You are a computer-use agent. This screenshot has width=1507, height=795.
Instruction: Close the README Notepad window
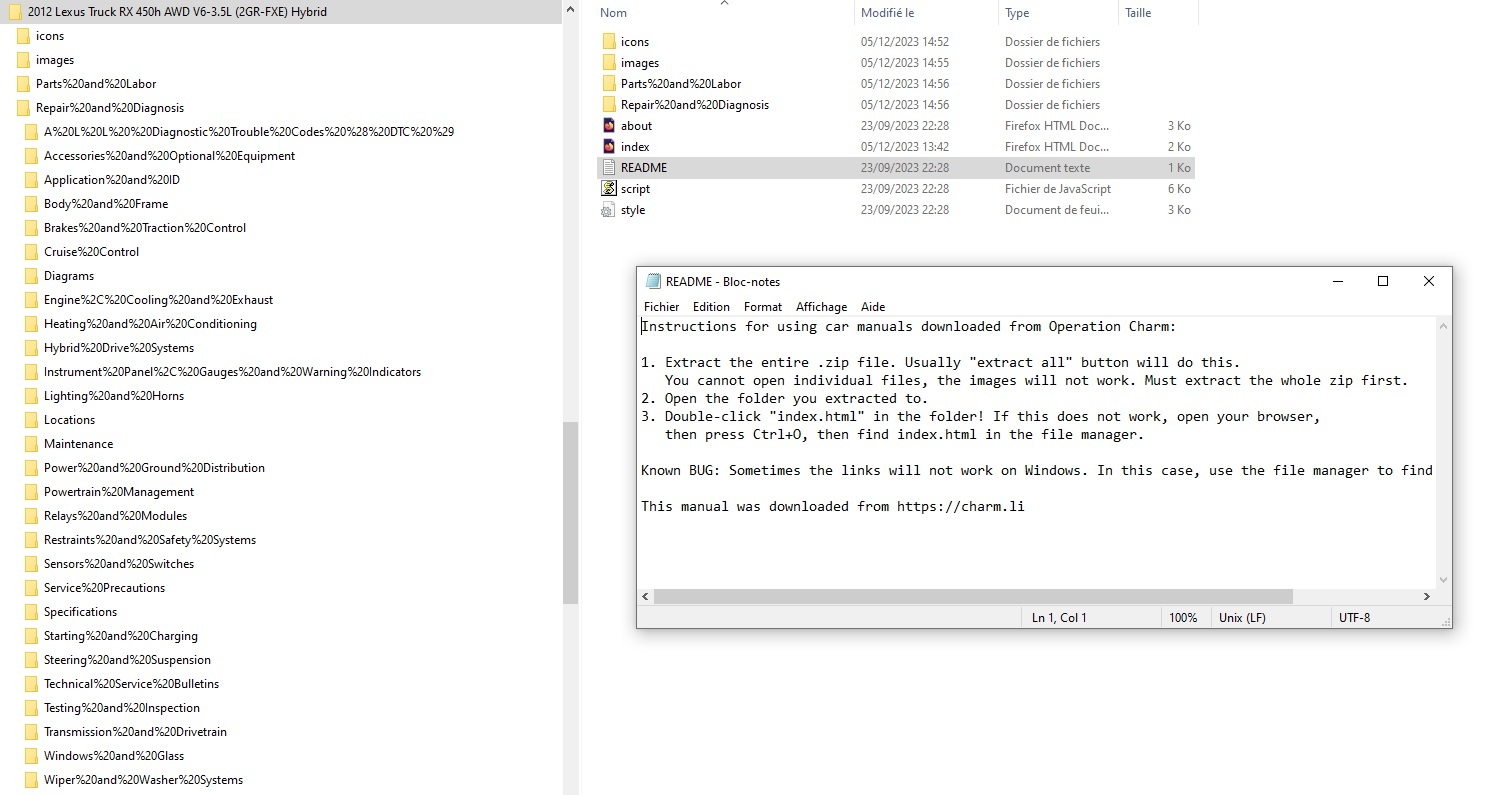pos(1429,281)
